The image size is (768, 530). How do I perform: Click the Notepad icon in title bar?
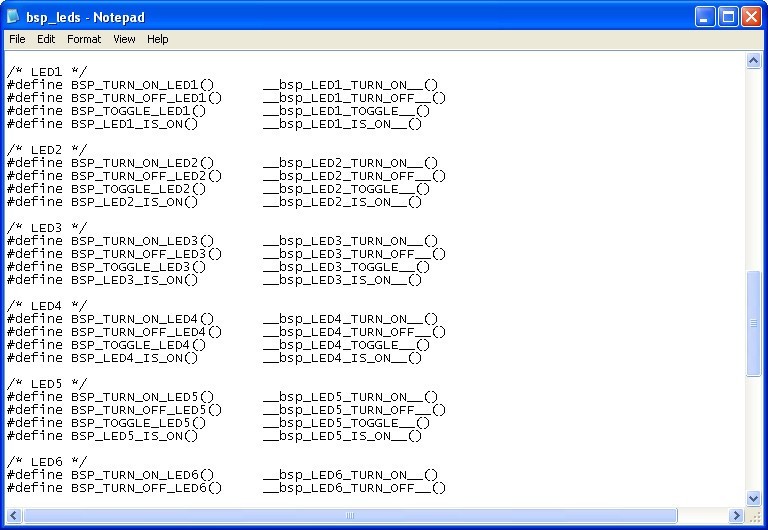pos(13,17)
